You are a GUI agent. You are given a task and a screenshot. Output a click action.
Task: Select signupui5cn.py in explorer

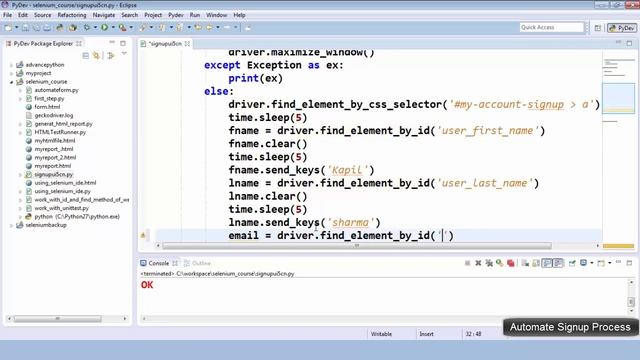point(53,174)
